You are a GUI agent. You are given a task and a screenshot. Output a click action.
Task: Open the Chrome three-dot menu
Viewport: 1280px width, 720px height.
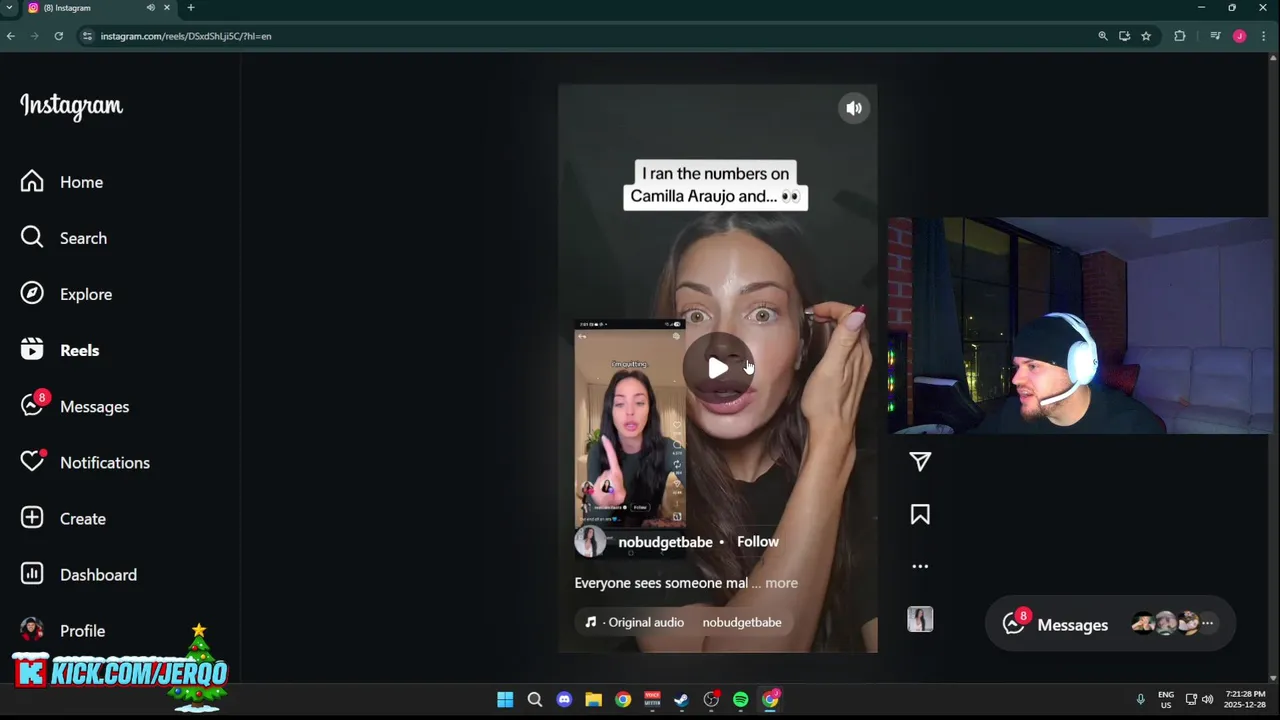pyautogui.click(x=1264, y=36)
